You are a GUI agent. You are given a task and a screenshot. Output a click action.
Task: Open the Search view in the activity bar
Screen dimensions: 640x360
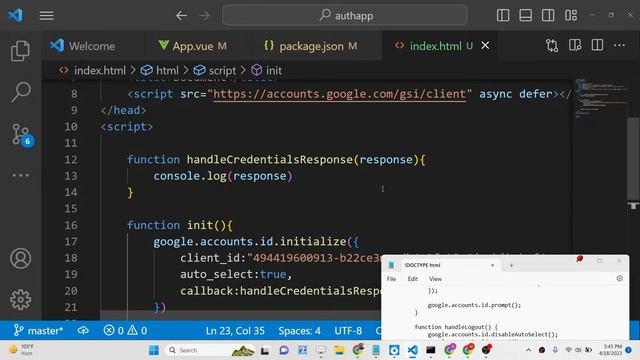point(20,92)
